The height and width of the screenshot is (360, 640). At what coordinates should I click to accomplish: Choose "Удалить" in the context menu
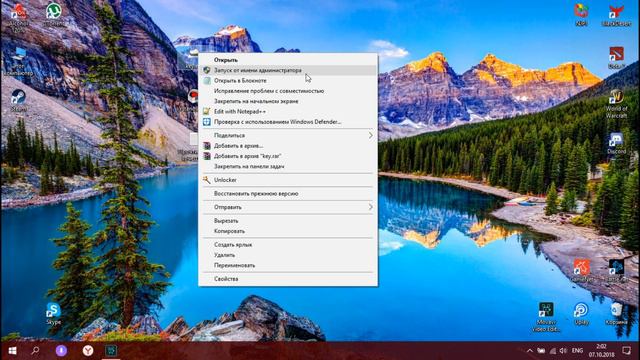point(288,255)
